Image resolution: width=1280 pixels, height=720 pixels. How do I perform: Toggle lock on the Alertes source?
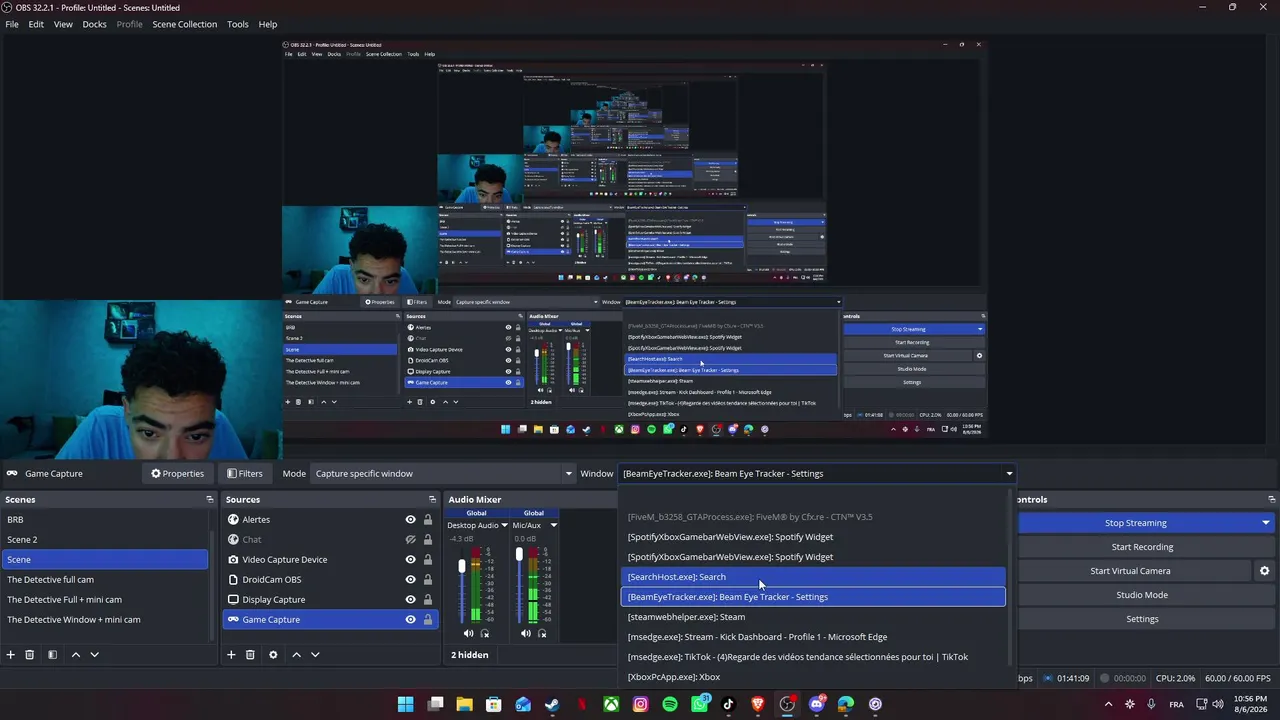click(428, 520)
